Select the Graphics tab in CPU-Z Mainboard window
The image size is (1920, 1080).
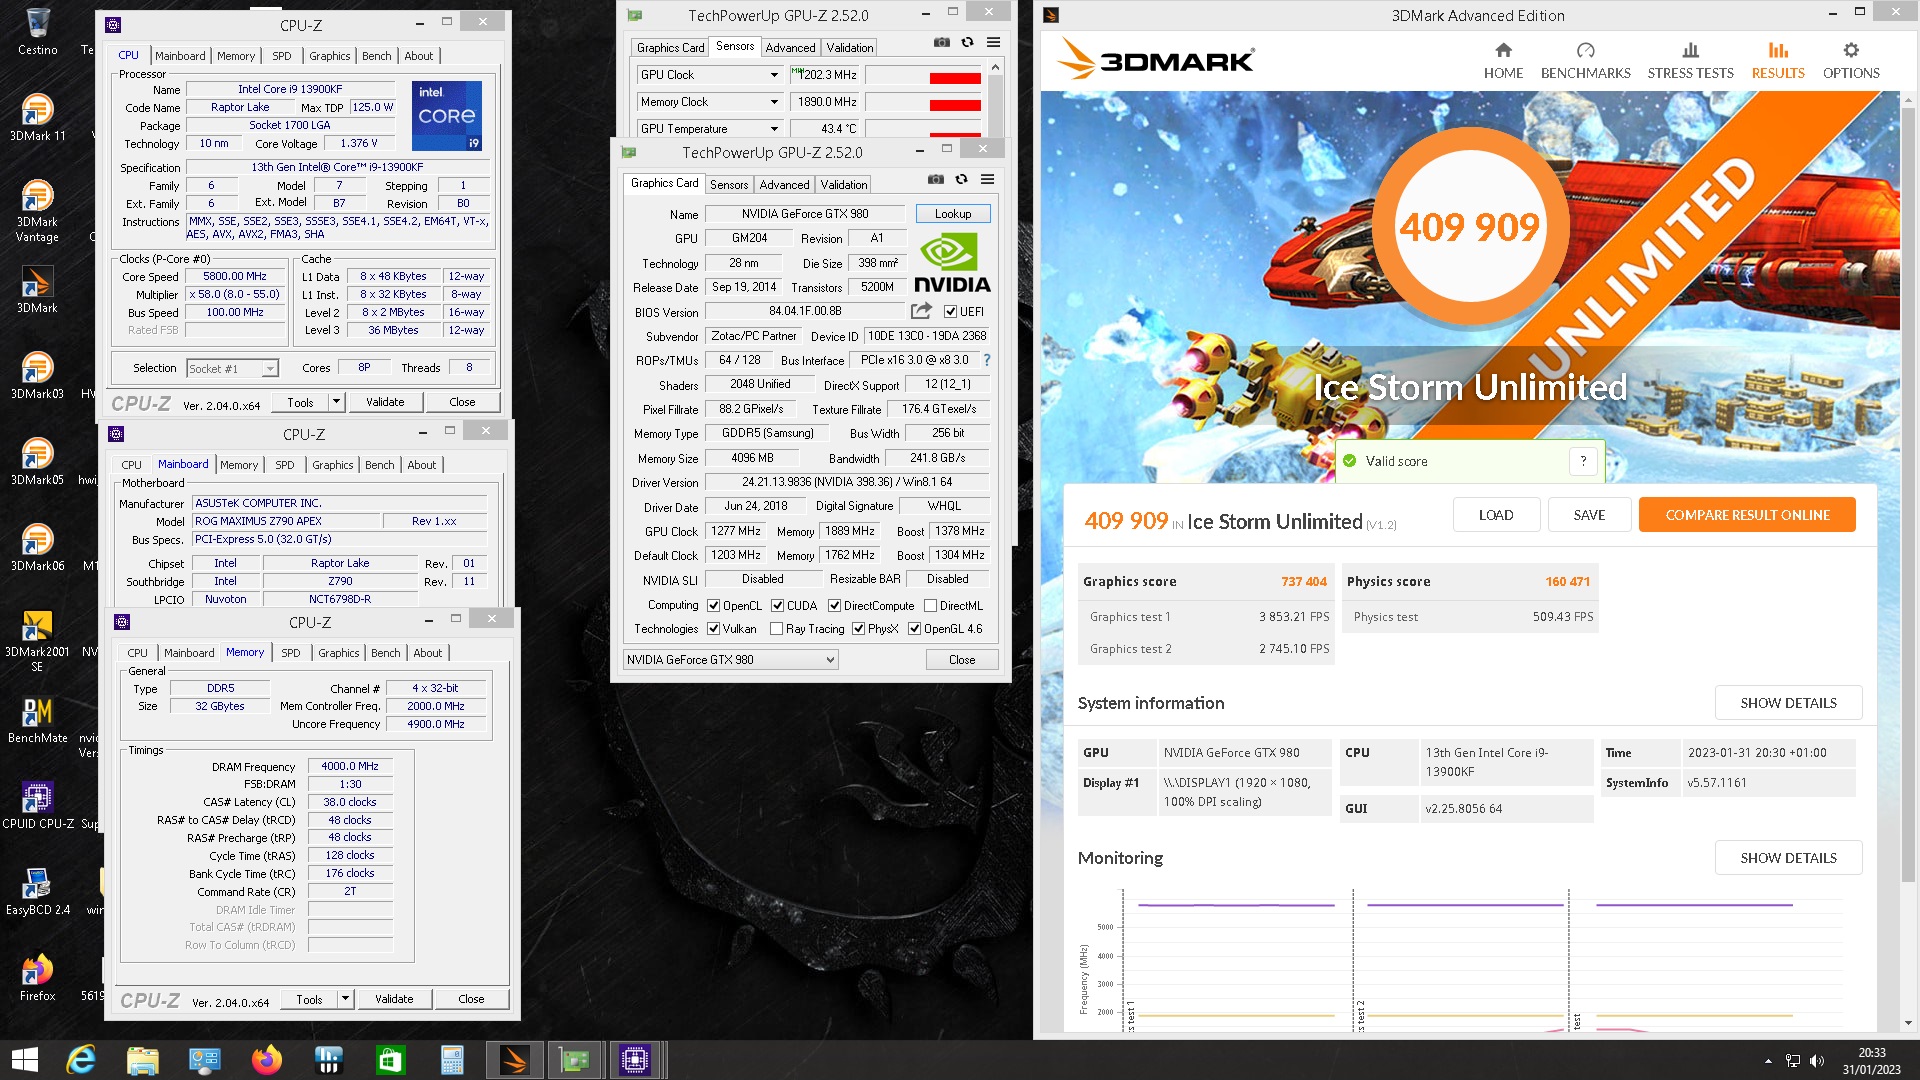[332, 465]
